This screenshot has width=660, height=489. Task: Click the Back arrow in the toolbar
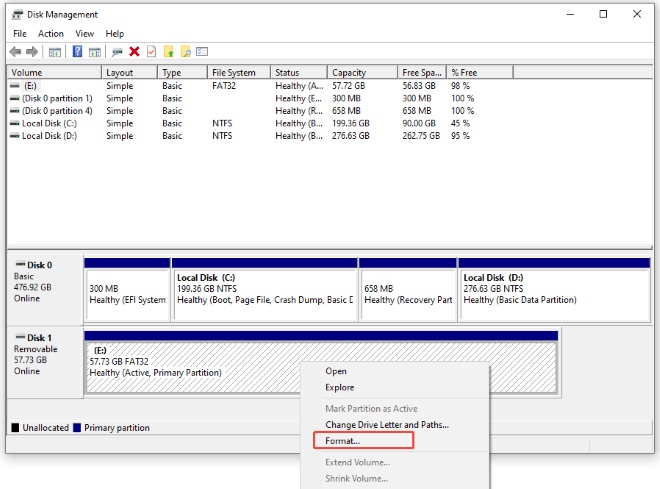tap(16, 52)
